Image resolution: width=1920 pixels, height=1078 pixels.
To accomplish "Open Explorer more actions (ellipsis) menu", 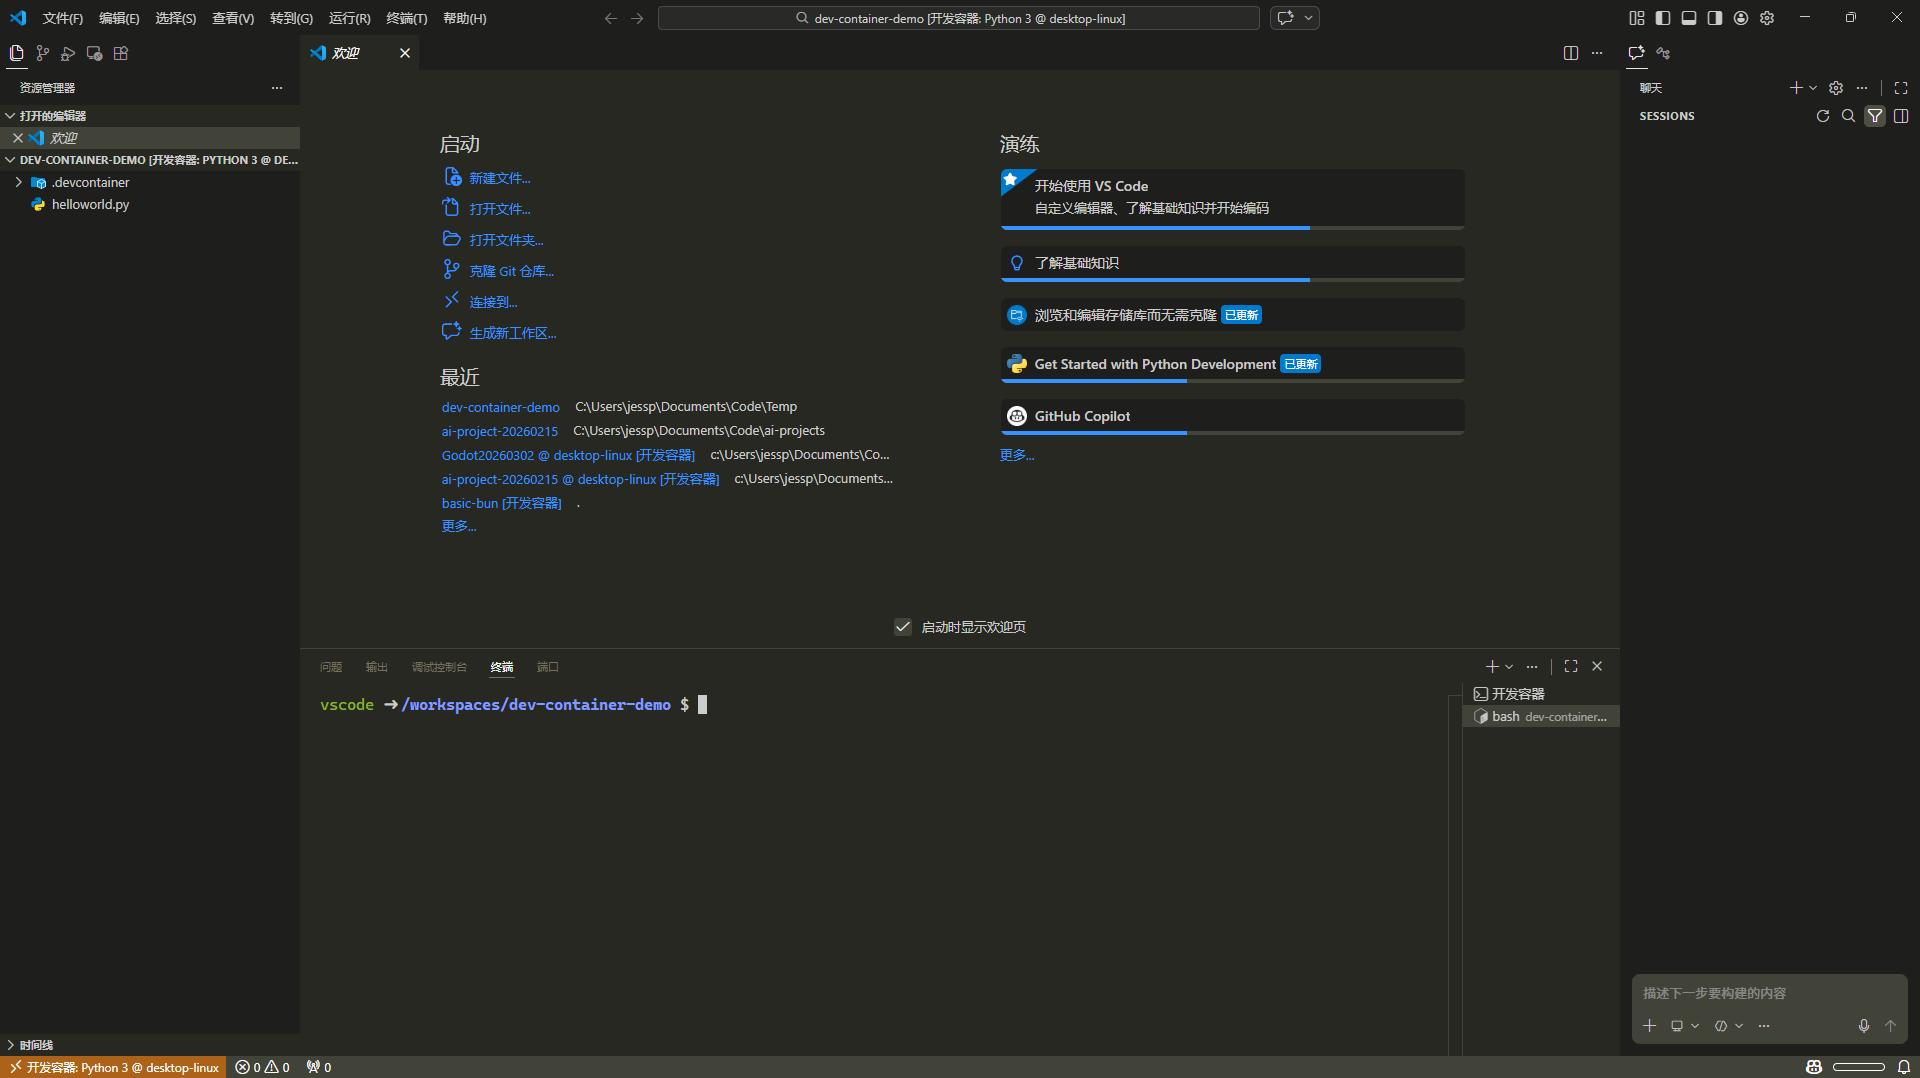I will click(x=277, y=88).
